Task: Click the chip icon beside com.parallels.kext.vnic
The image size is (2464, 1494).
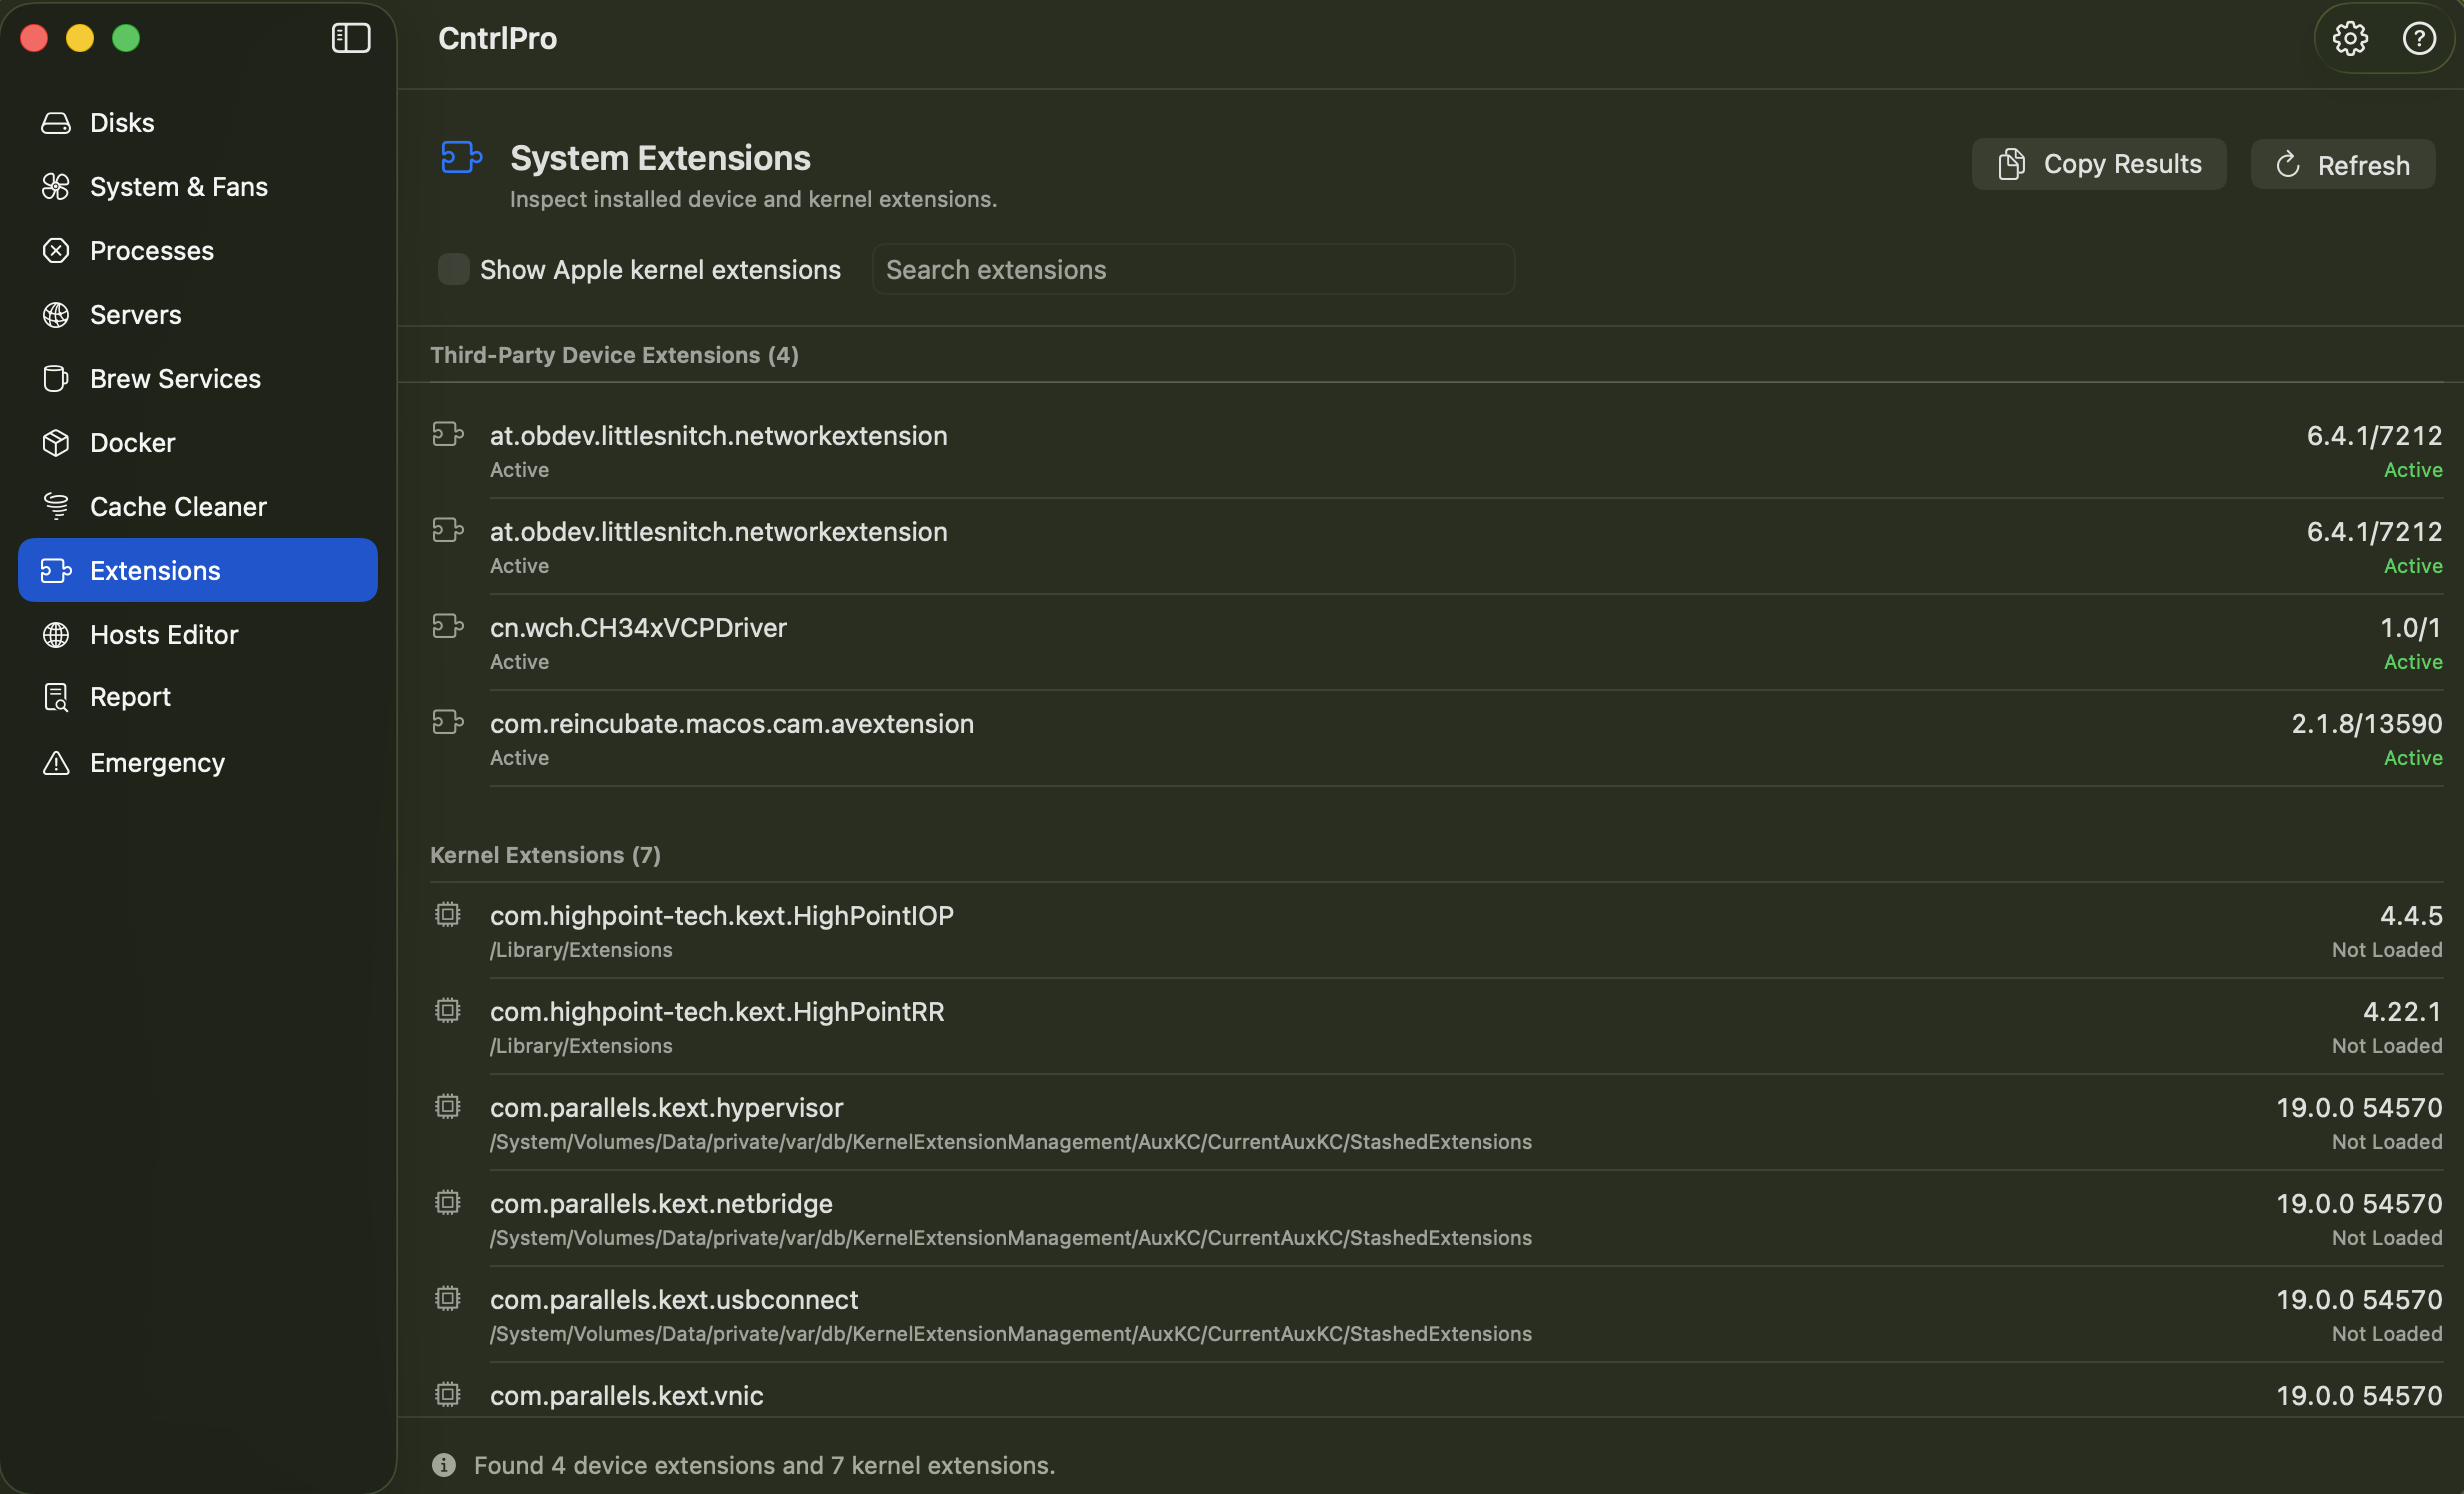Action: point(448,1394)
